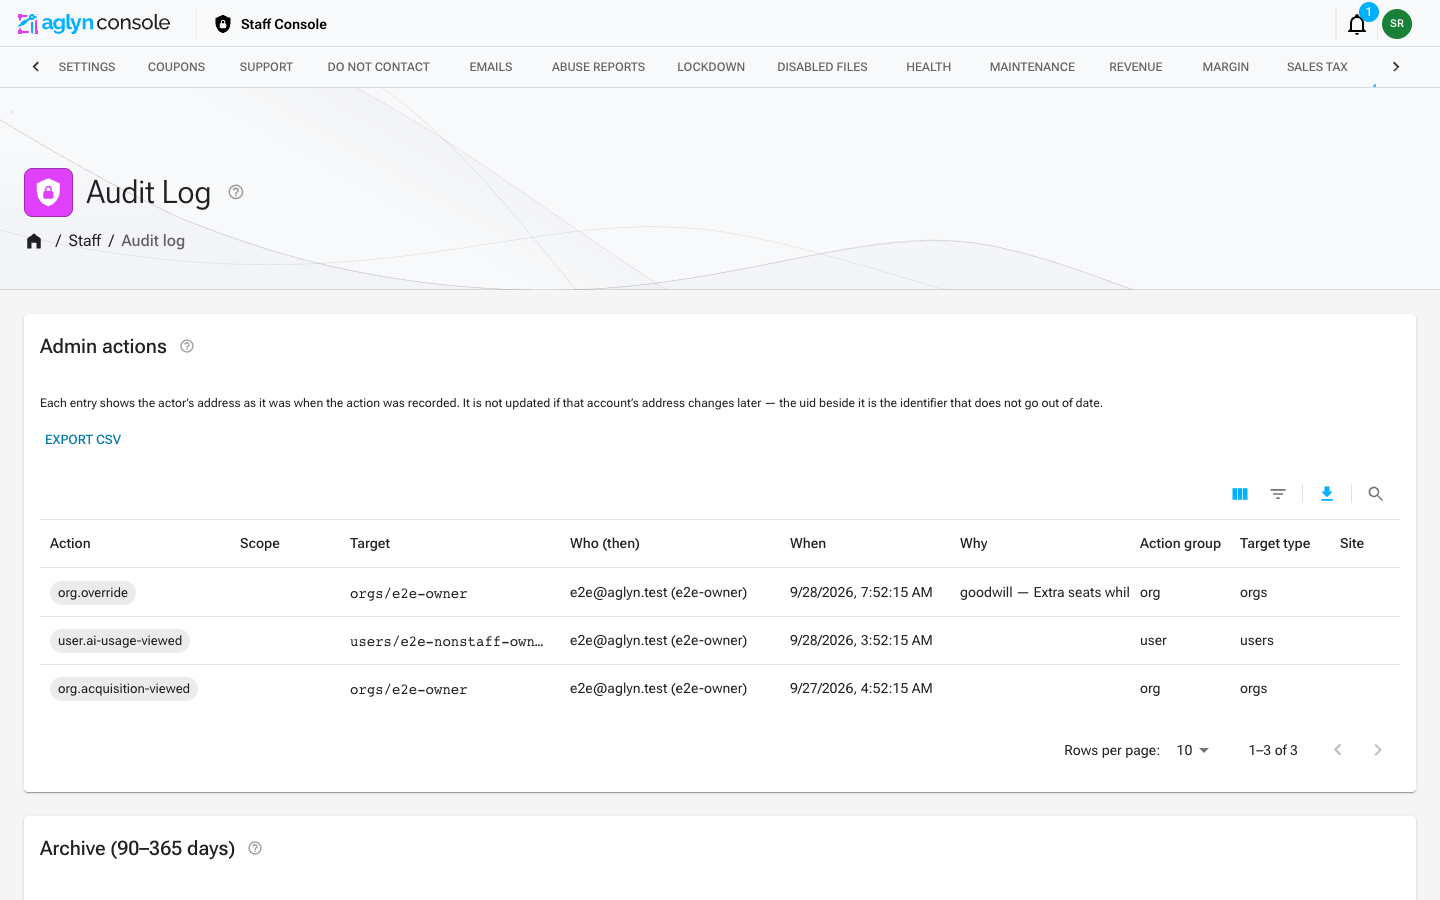This screenshot has width=1440, height=900.
Task: Switch to the SETTINGS tab
Action: 87,67
